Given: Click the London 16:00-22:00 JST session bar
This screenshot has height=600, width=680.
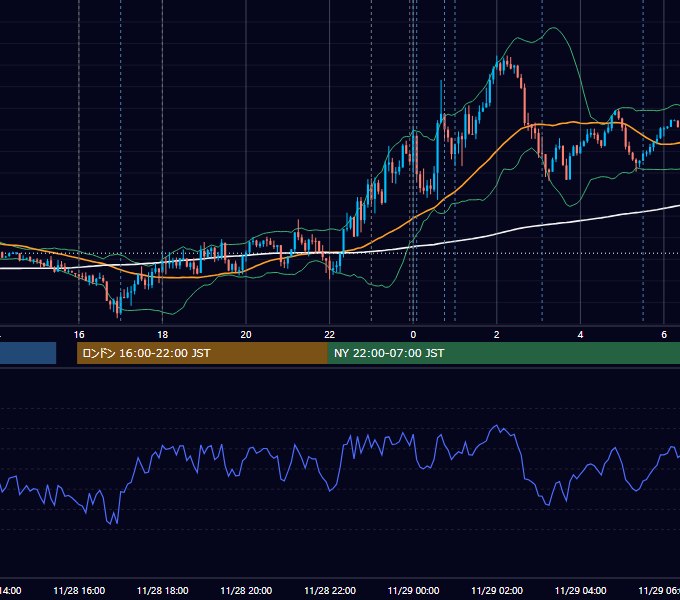Looking at the screenshot, I should click(202, 353).
